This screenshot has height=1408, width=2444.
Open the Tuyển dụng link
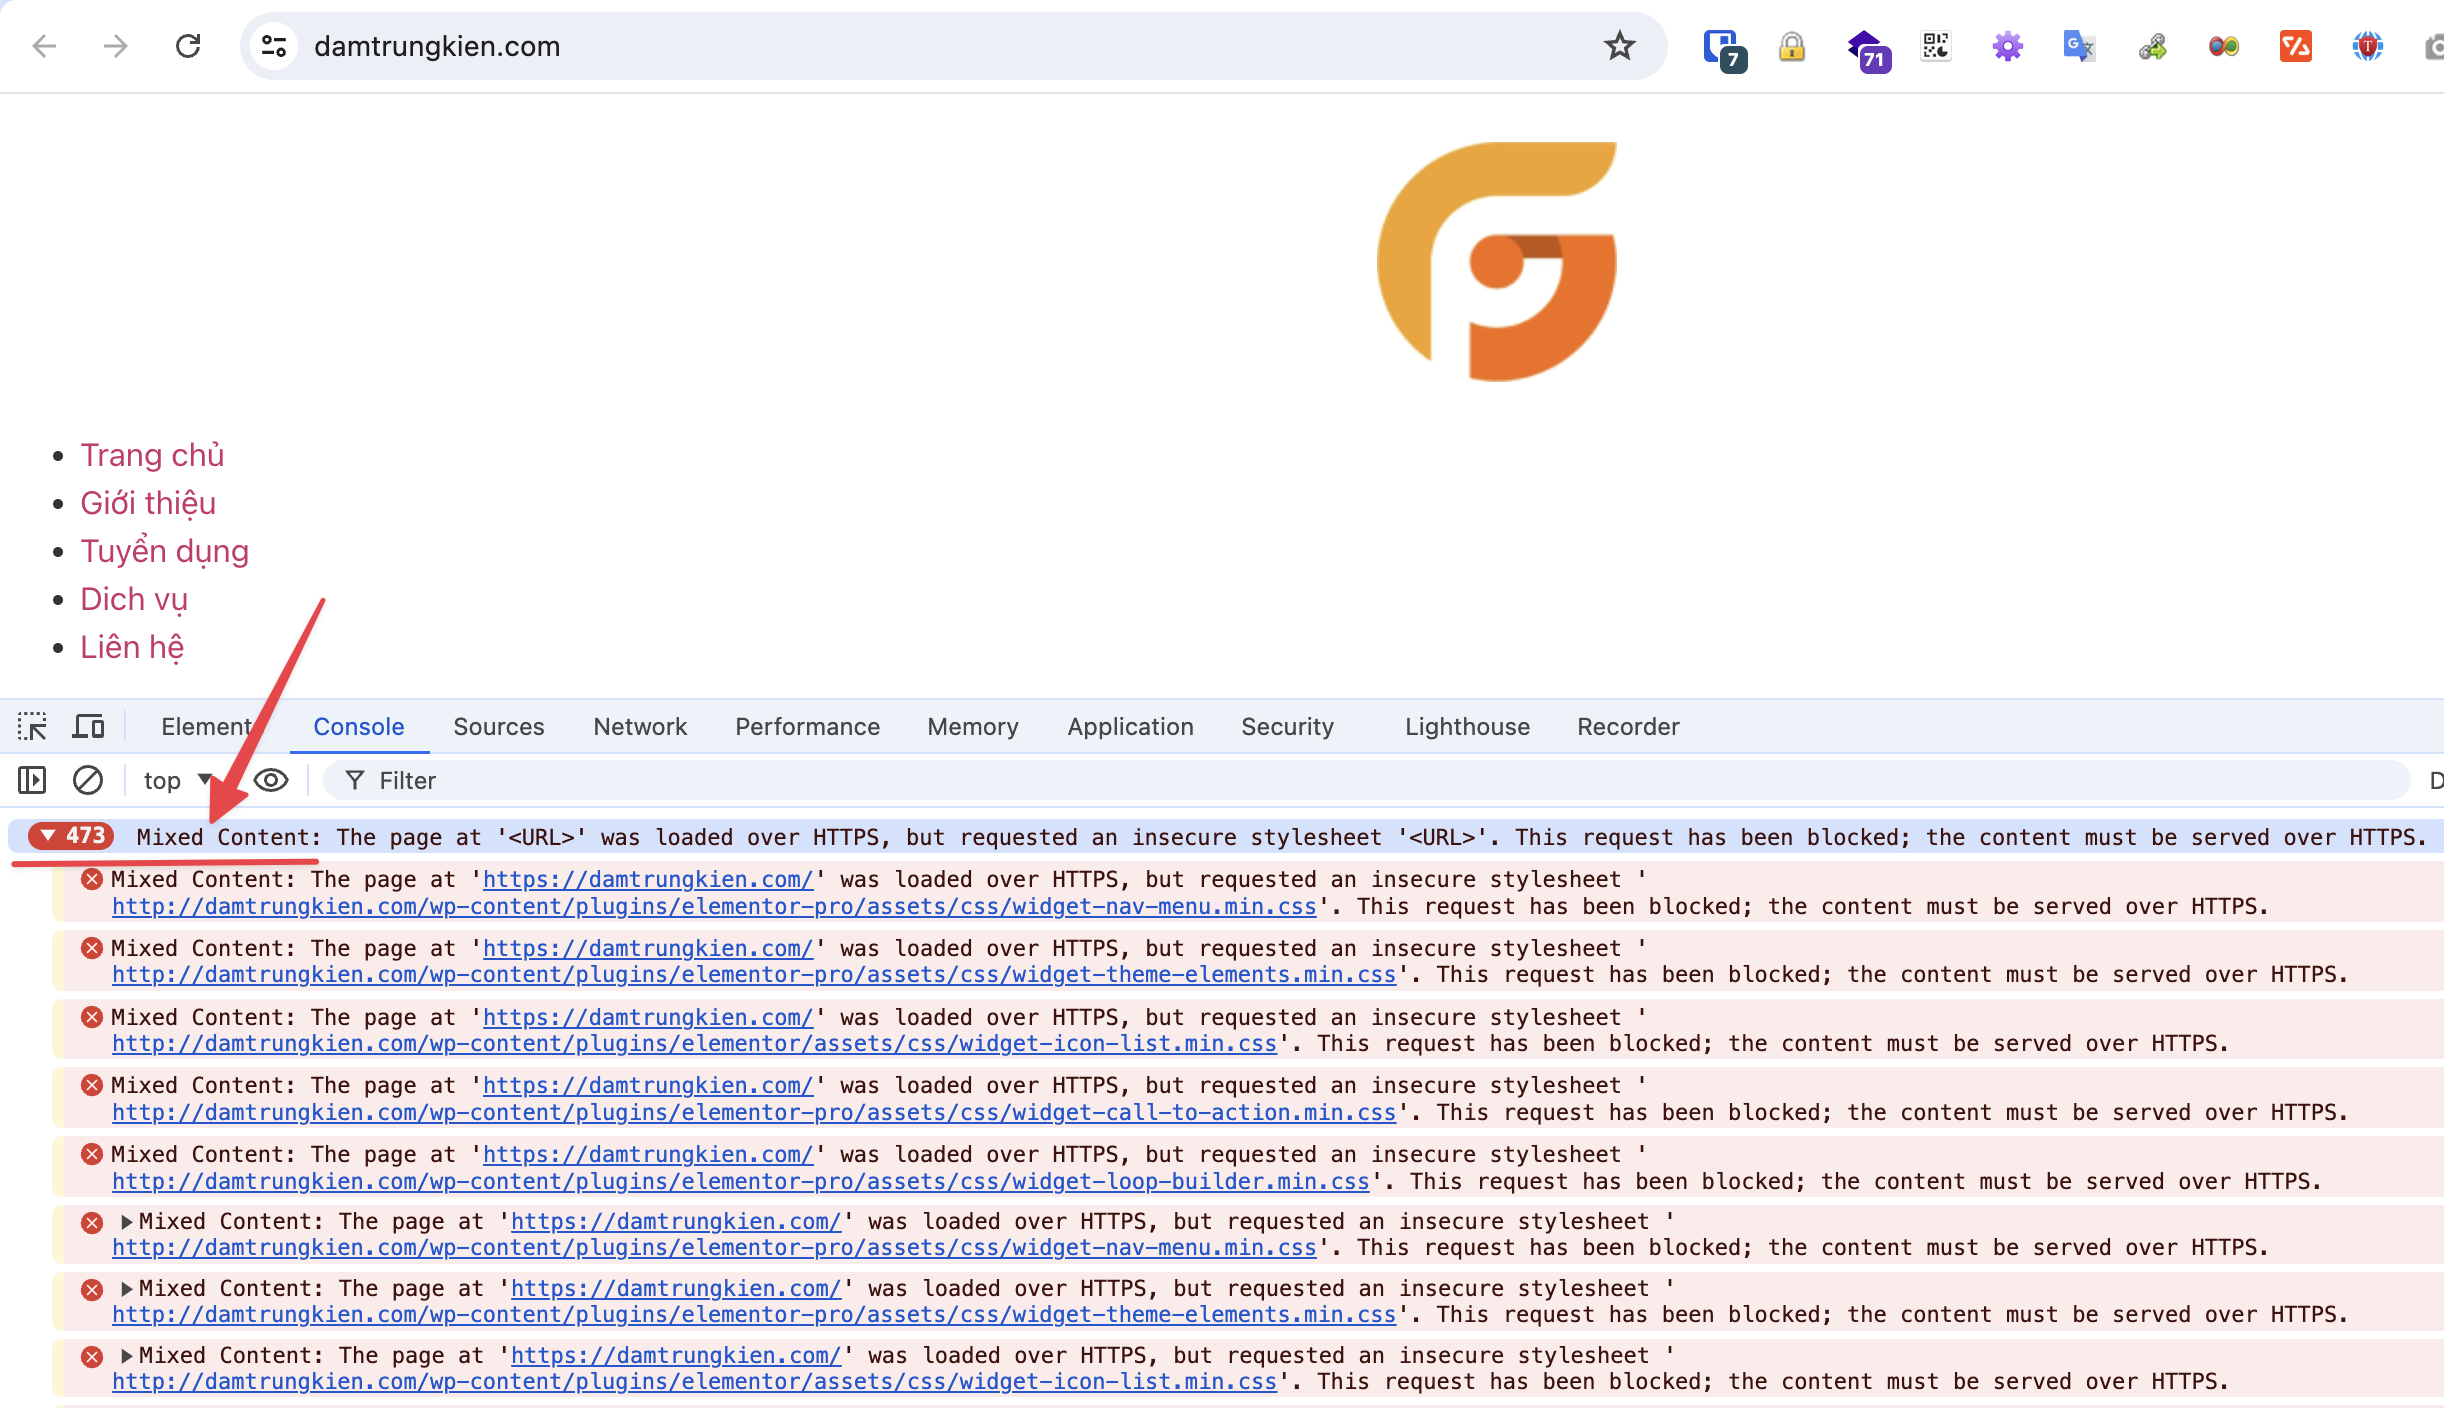pos(164,551)
